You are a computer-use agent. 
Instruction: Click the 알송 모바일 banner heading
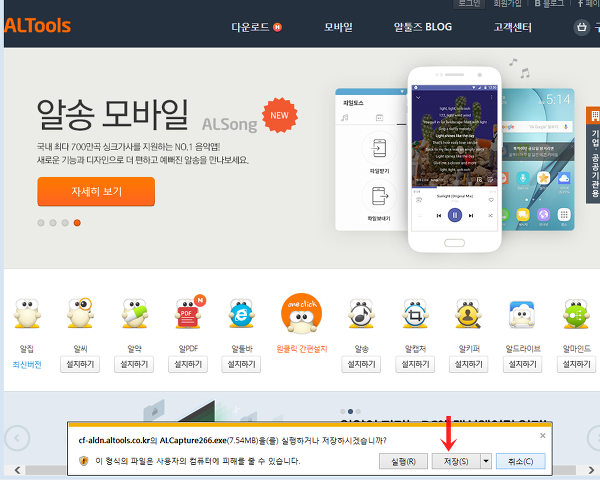pyautogui.click(x=112, y=114)
